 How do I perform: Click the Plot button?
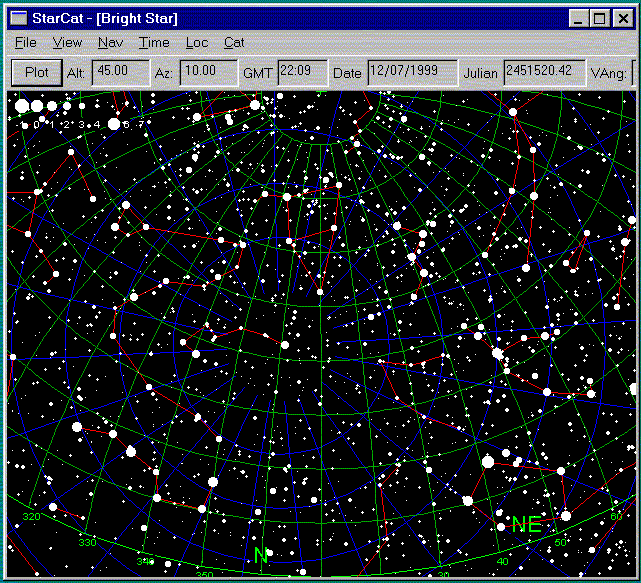pos(37,73)
